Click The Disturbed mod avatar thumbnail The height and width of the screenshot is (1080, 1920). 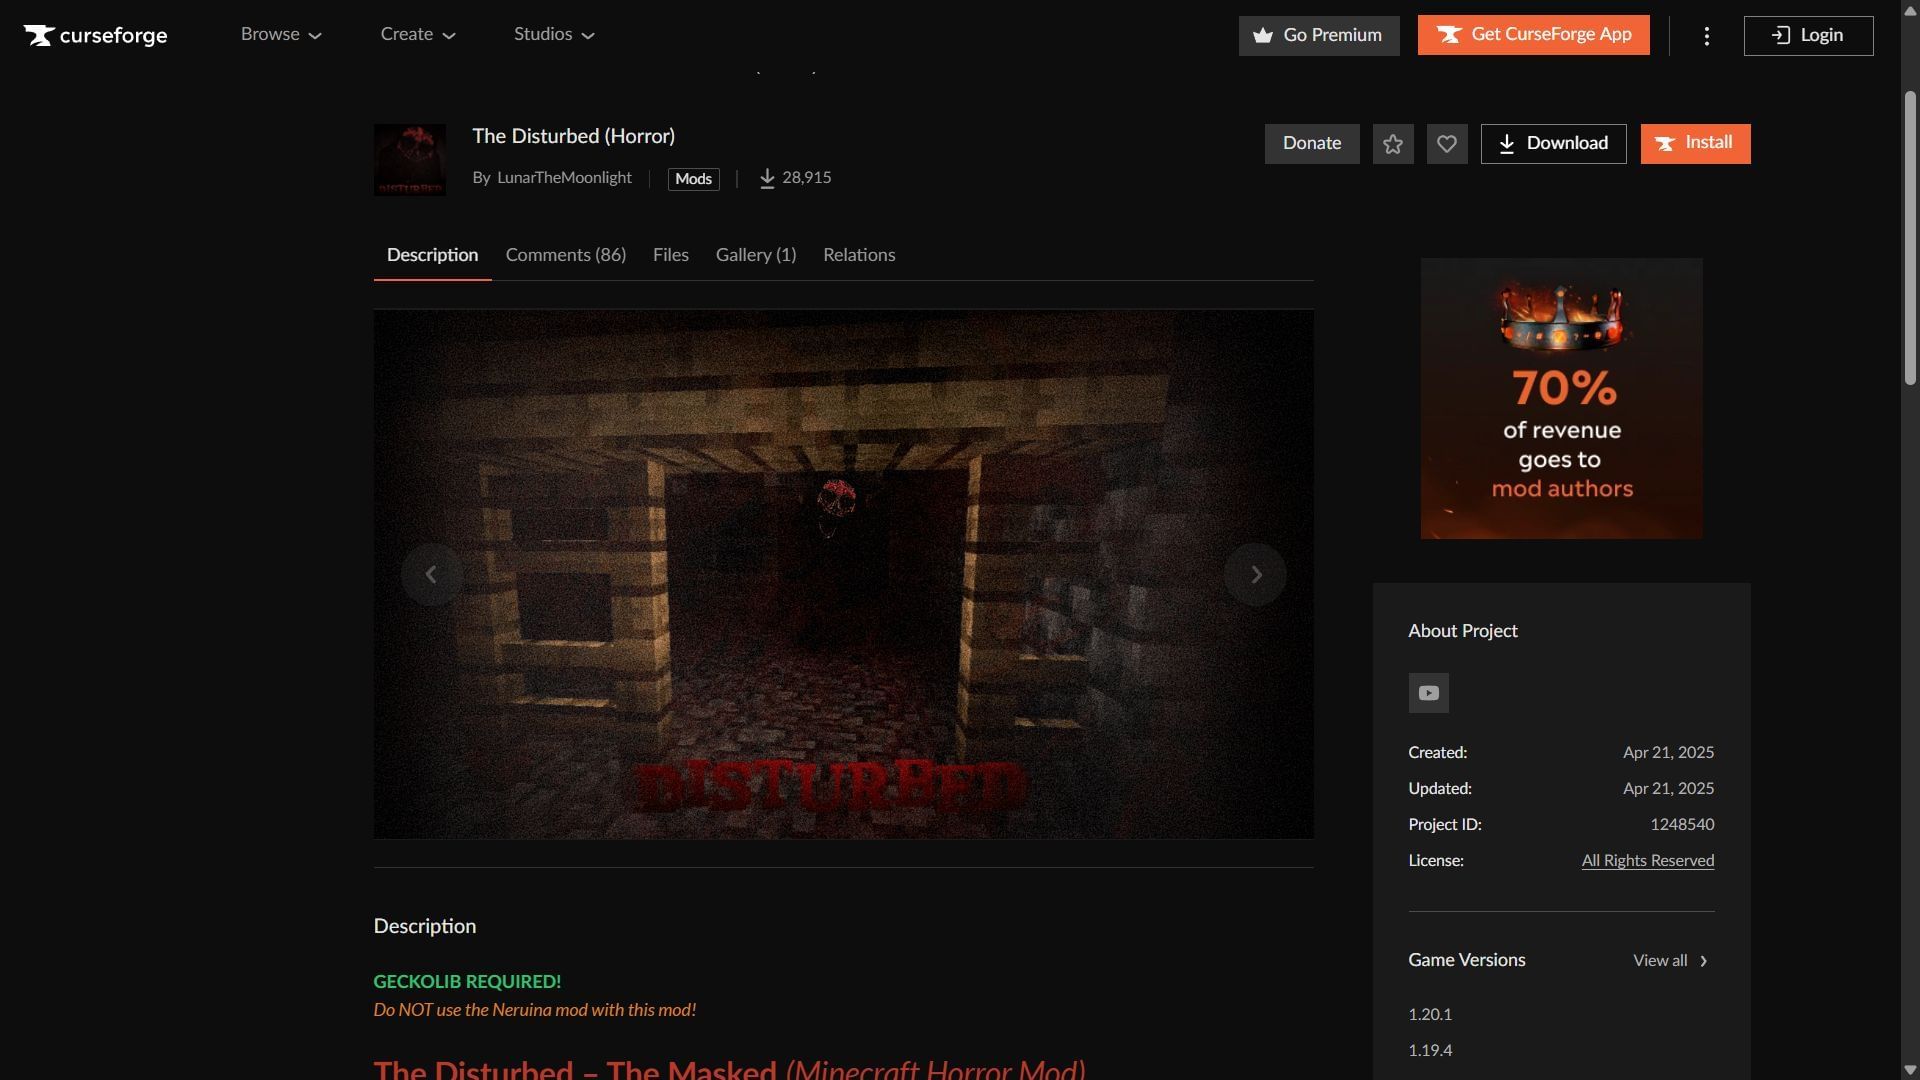pyautogui.click(x=410, y=160)
